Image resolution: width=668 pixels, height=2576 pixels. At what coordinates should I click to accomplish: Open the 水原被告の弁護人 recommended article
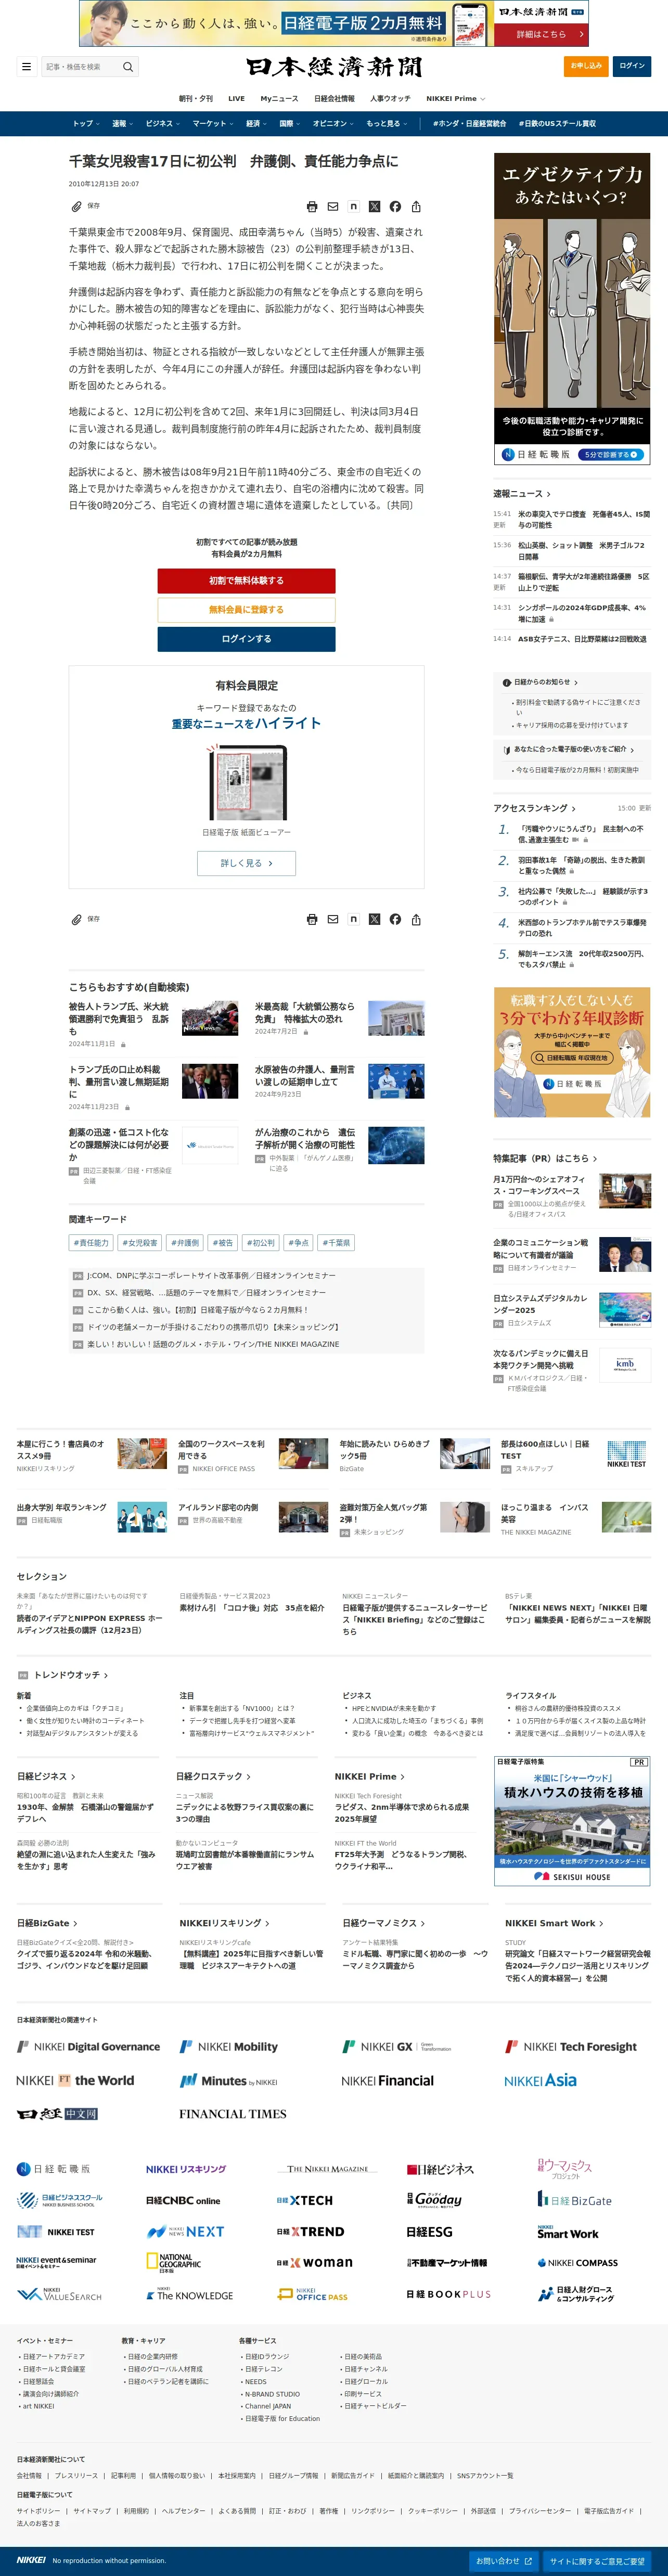click(x=304, y=1075)
